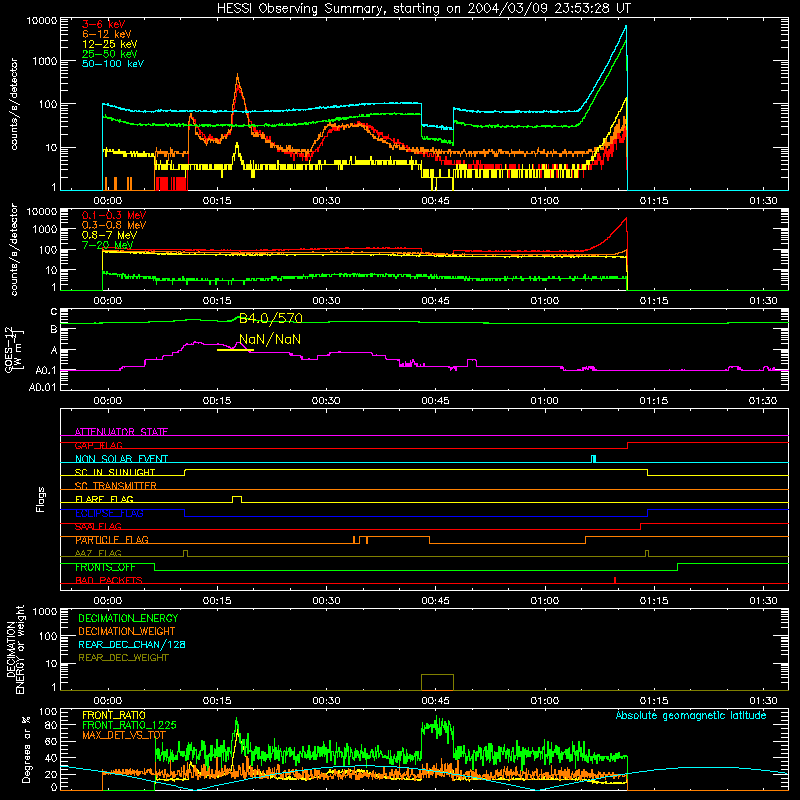Select the cyan 50-100 keV legend label

pyautogui.click(x=113, y=64)
